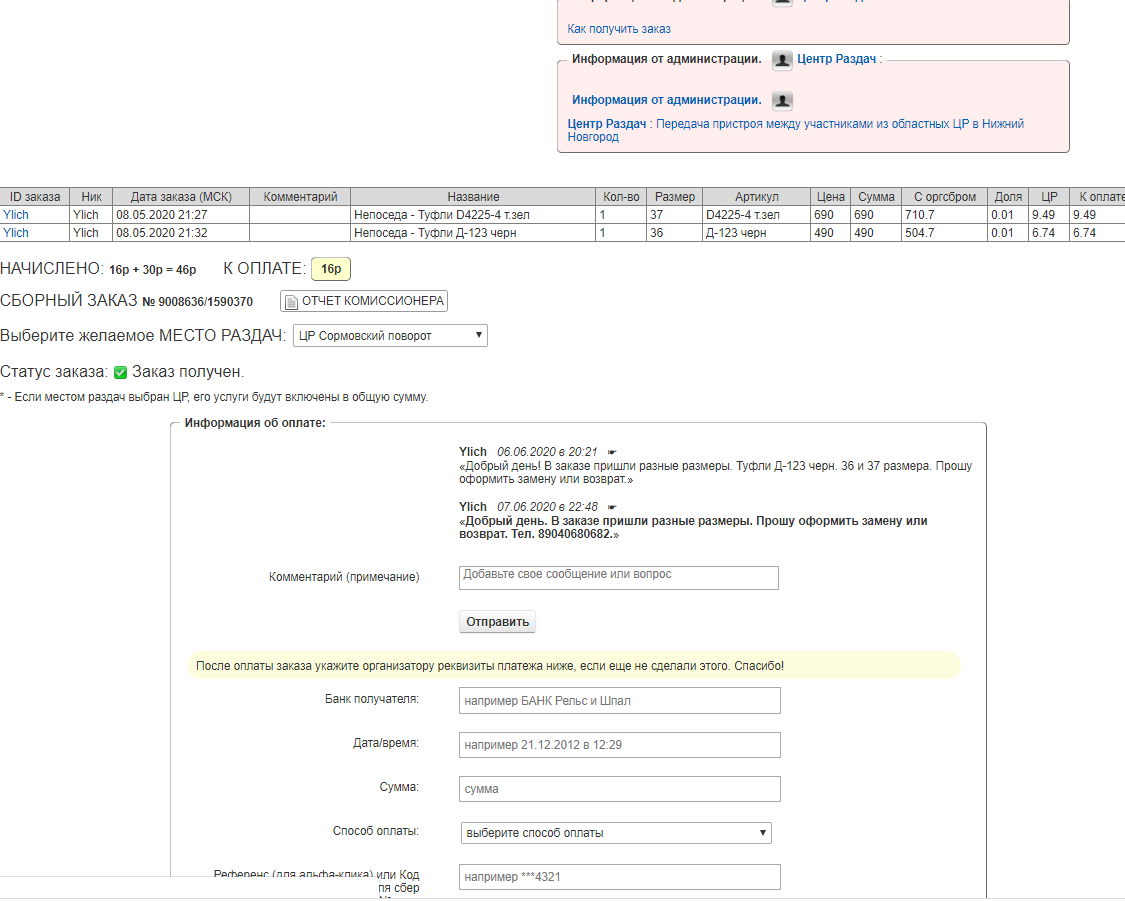This screenshot has height=901, width=1125.
Task: Open the Центр Раздач link in the header
Action: click(x=836, y=60)
